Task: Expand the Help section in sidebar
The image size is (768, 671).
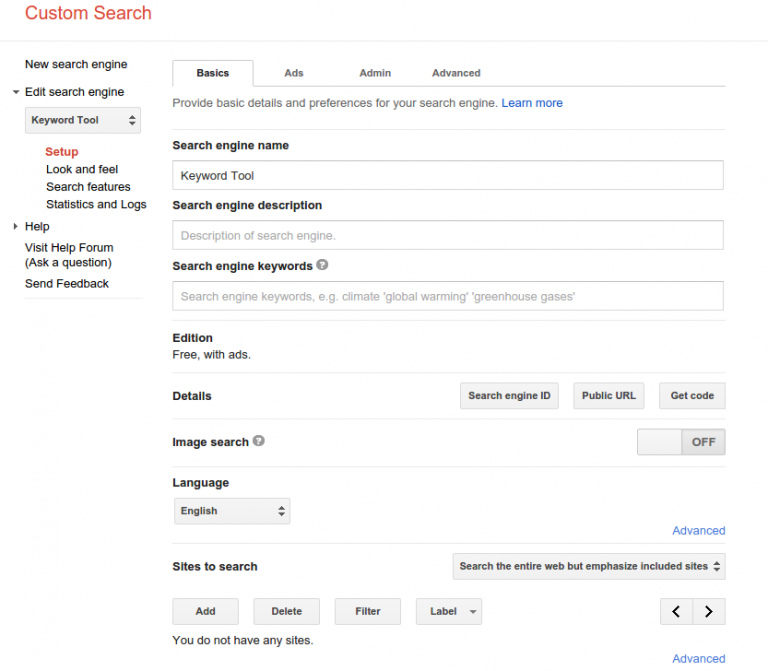Action: [x=16, y=227]
